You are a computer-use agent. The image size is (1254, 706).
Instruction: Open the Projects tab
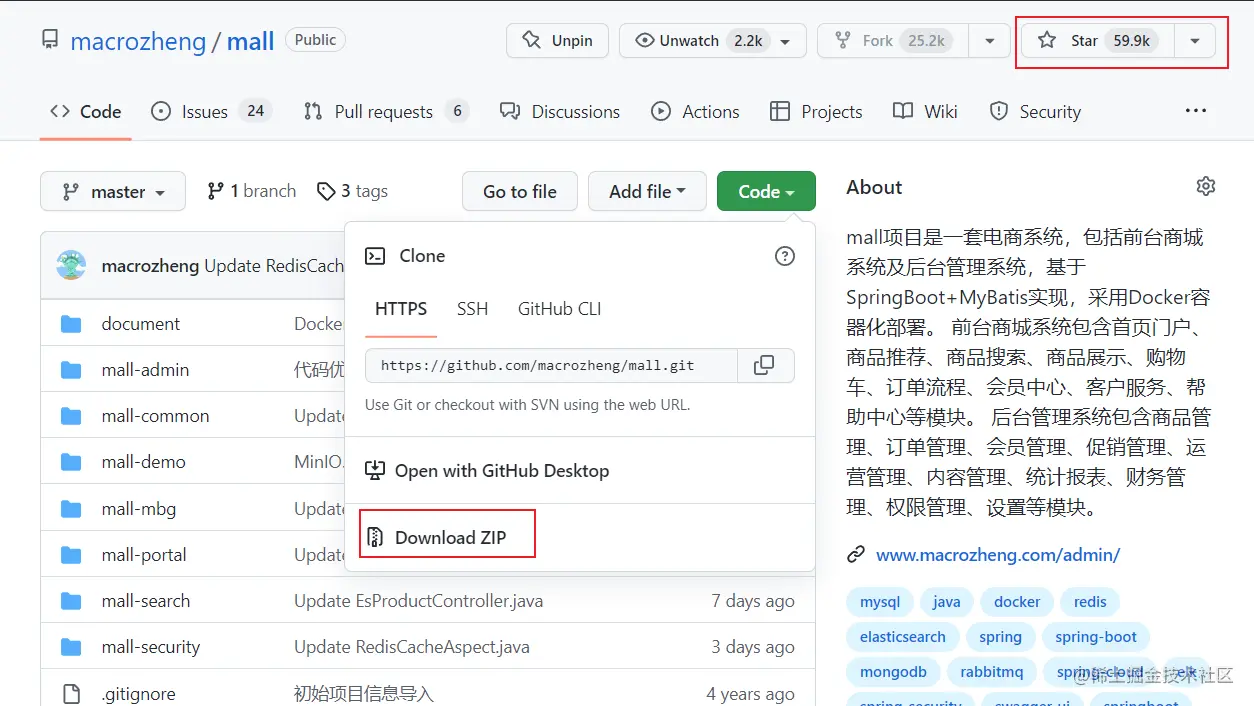tap(816, 111)
